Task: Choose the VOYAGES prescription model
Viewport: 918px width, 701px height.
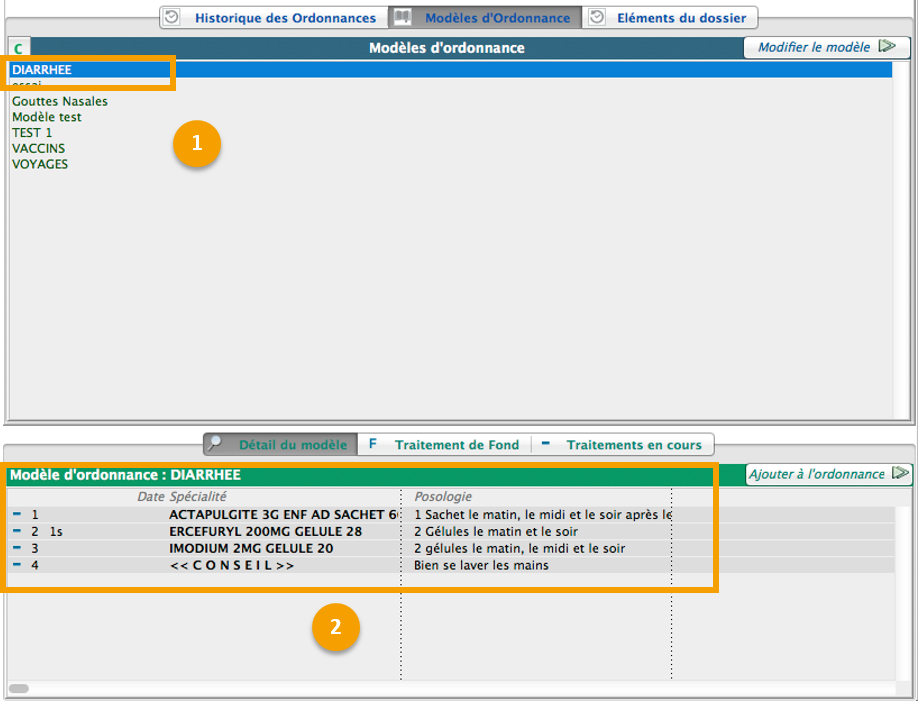Action: tap(40, 164)
